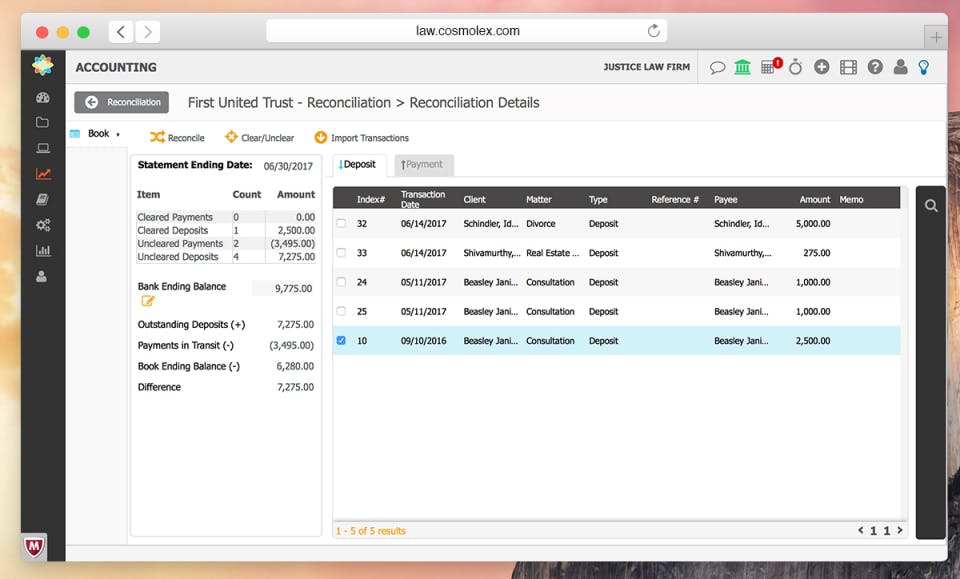Edit Bank Ending Balance with pencil icon
960x579 pixels.
point(148,301)
